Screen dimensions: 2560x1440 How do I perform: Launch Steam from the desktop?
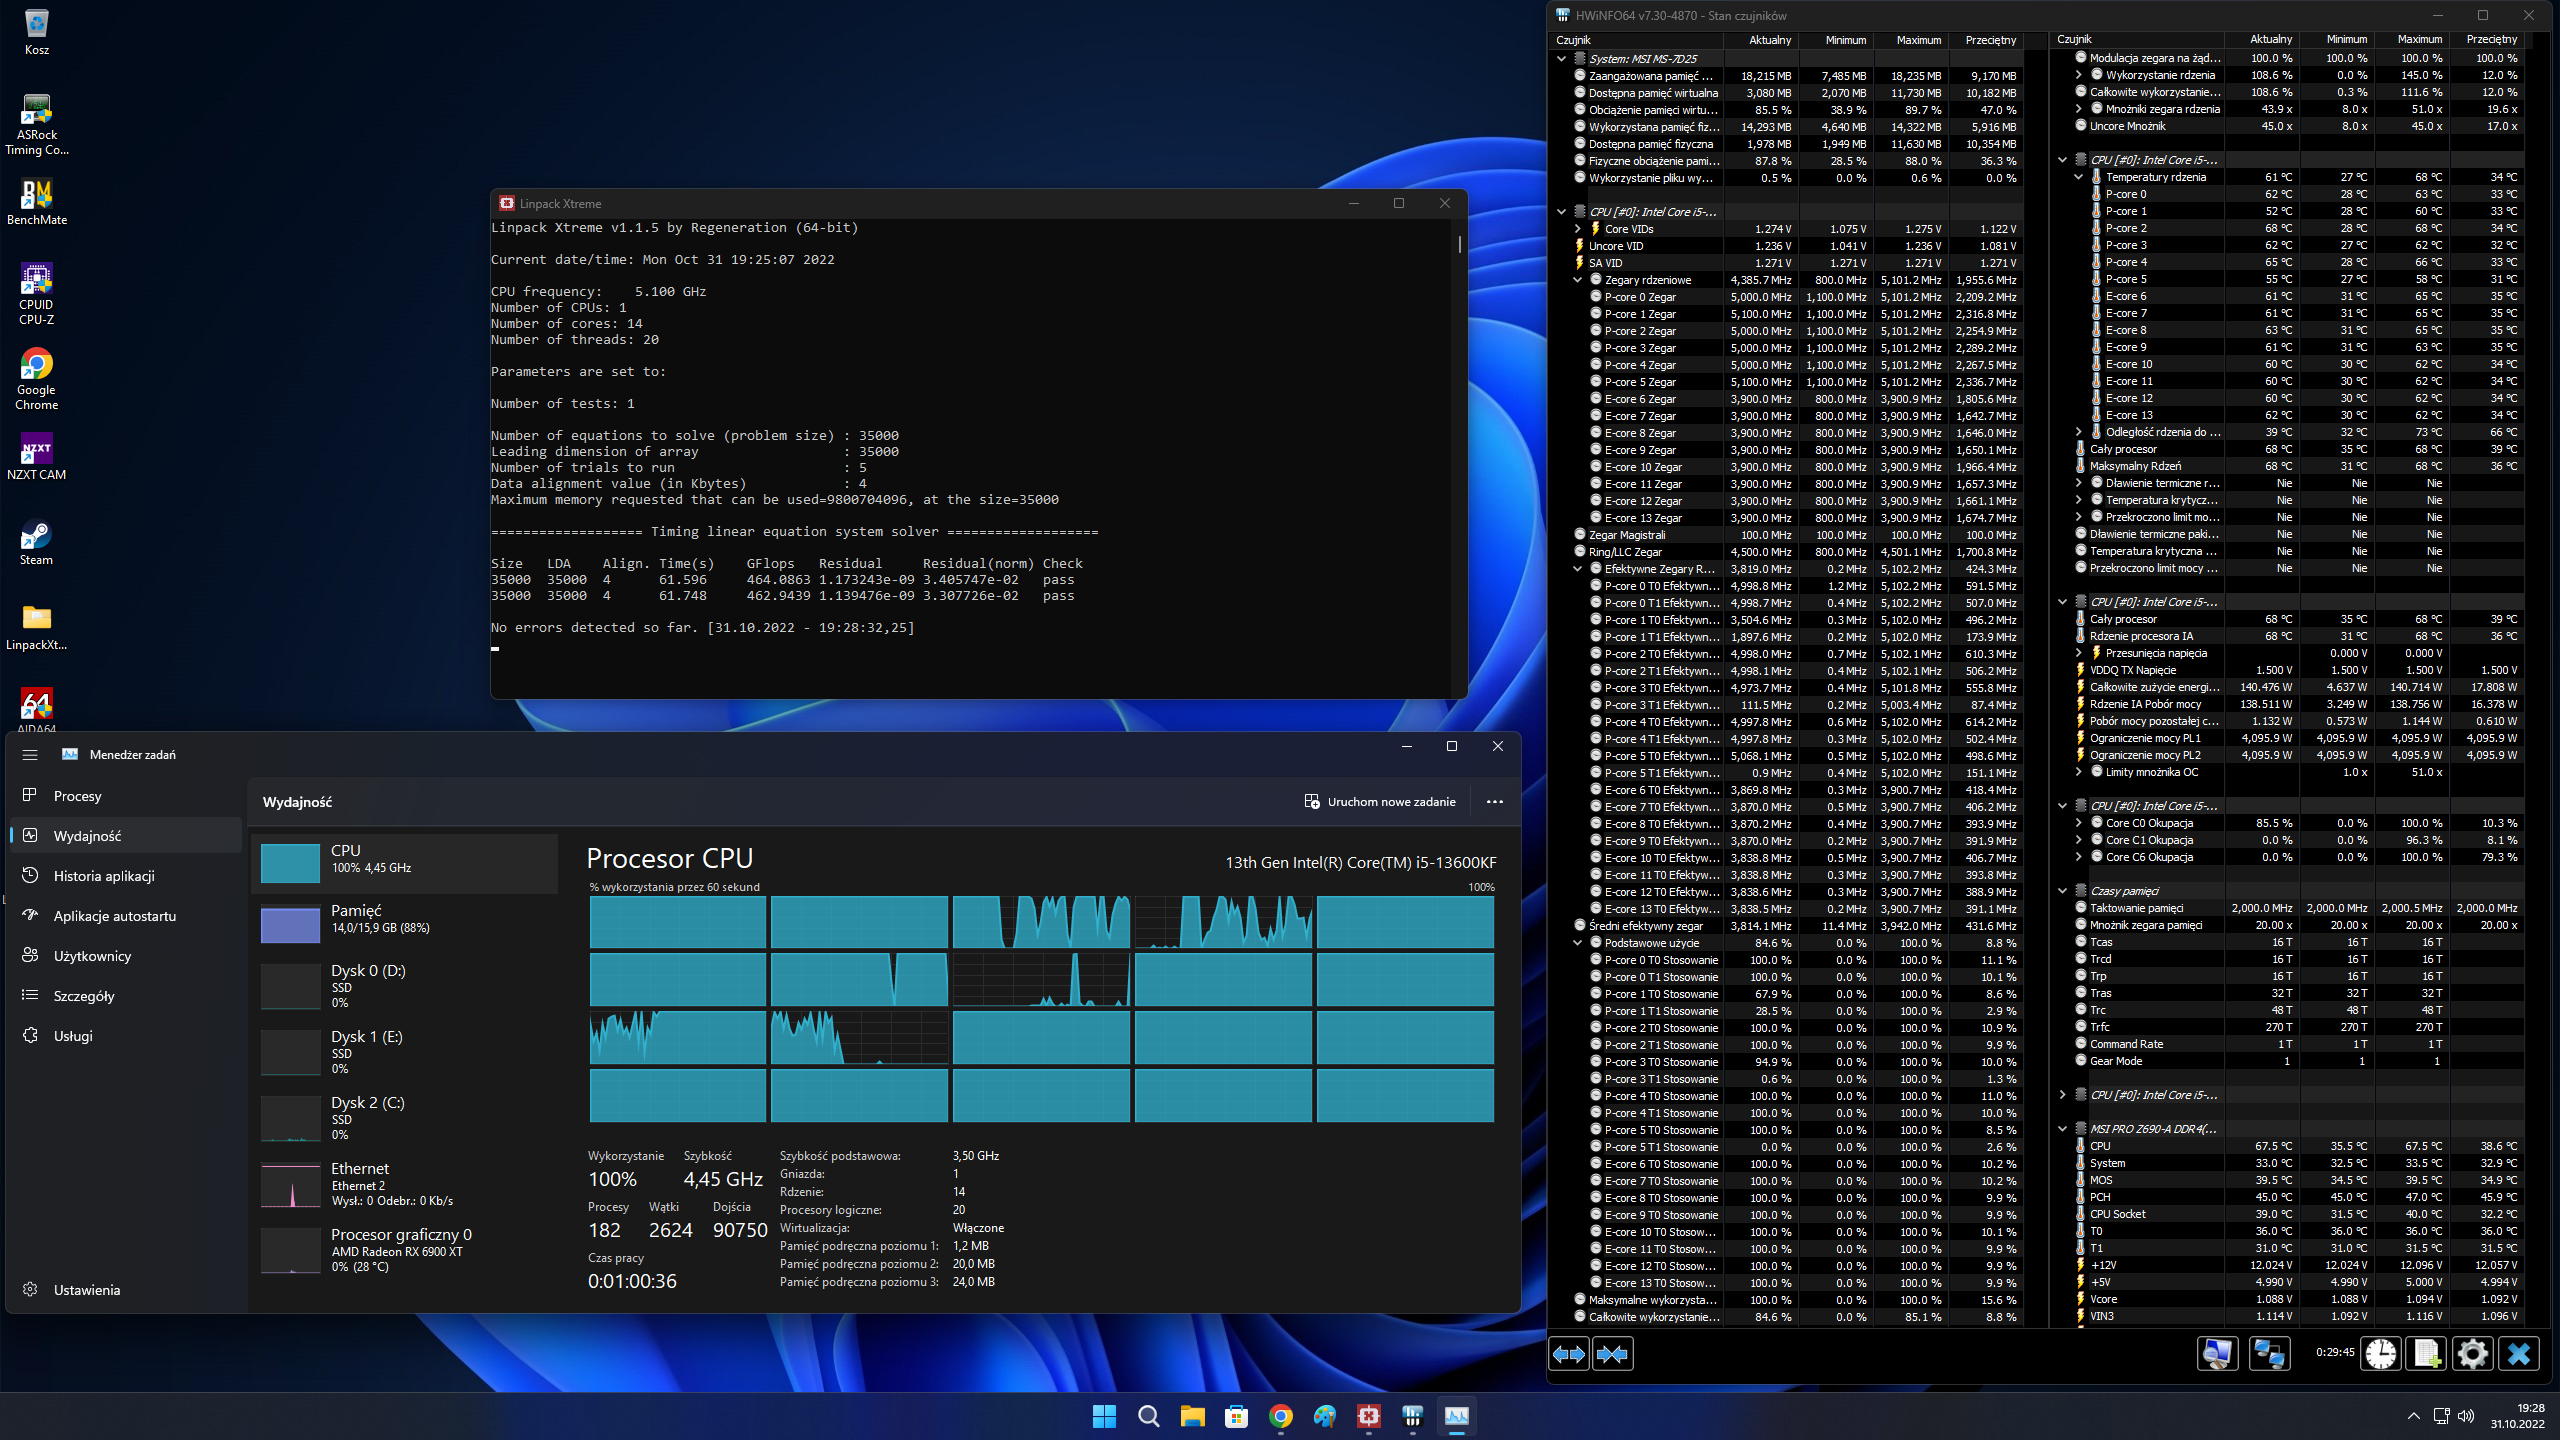click(36, 543)
